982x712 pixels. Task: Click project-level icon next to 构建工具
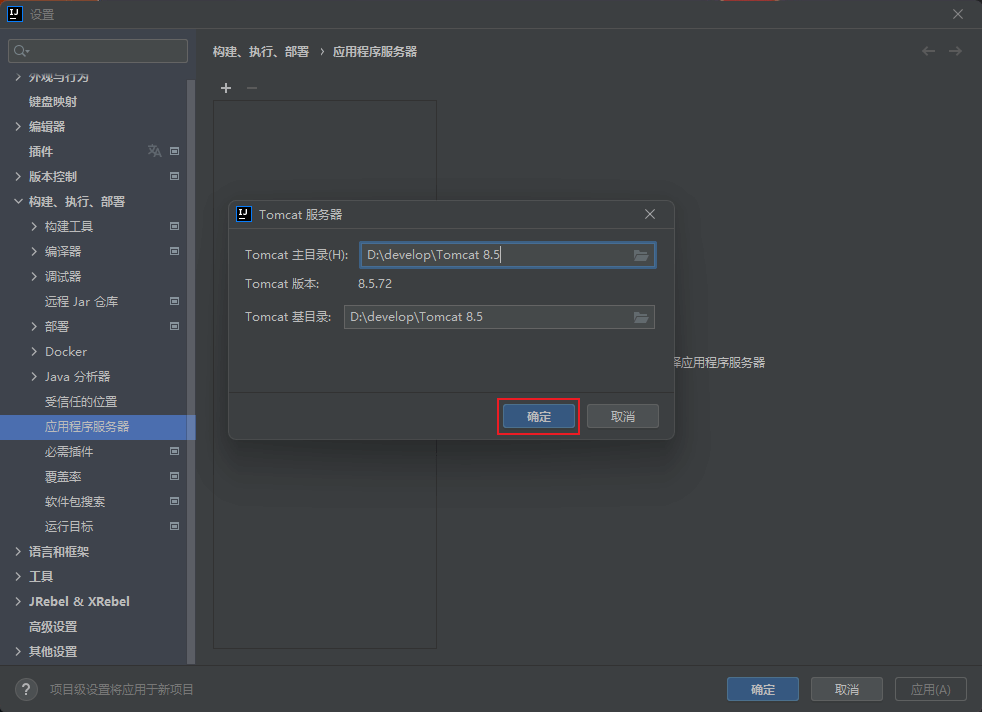[175, 226]
